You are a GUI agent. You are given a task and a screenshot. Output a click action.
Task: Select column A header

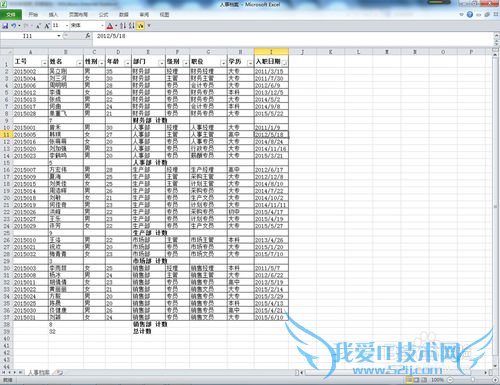pos(31,52)
